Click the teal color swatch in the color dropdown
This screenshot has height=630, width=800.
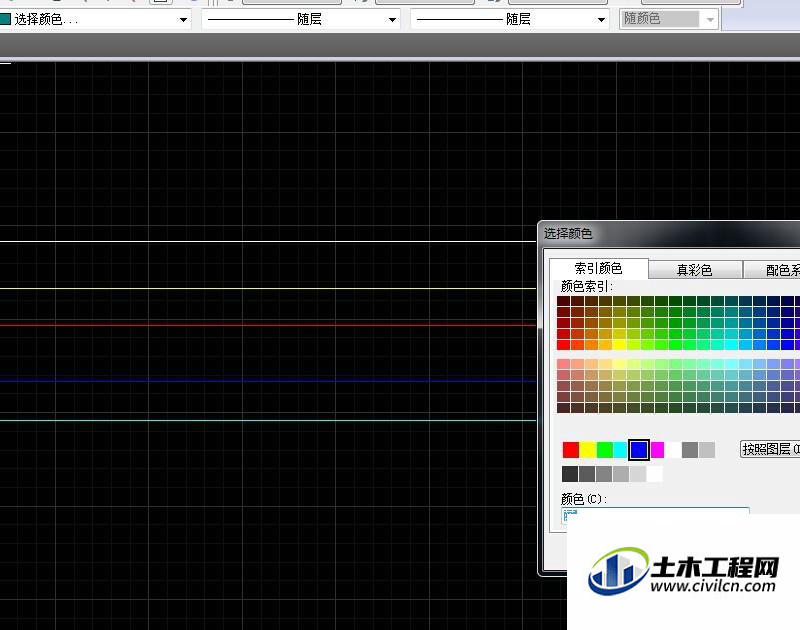5,19
